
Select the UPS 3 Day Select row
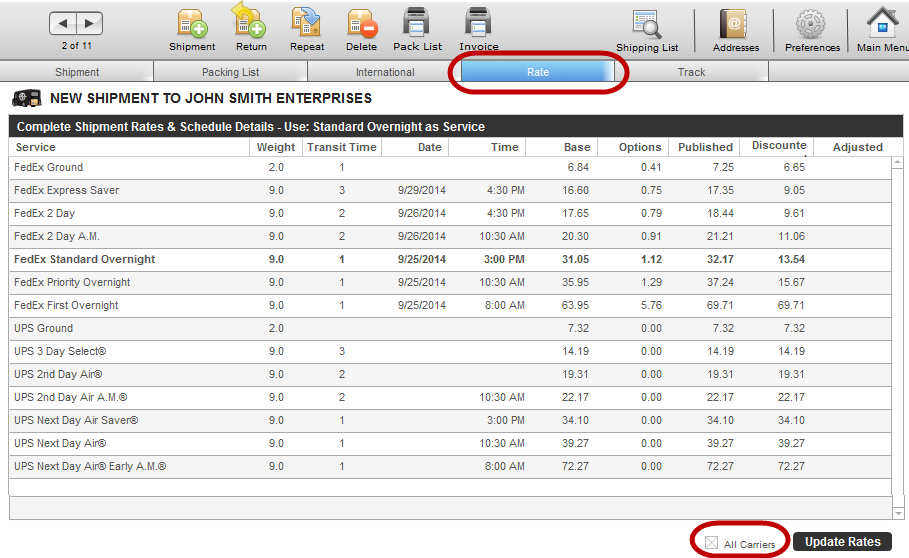tap(450, 352)
